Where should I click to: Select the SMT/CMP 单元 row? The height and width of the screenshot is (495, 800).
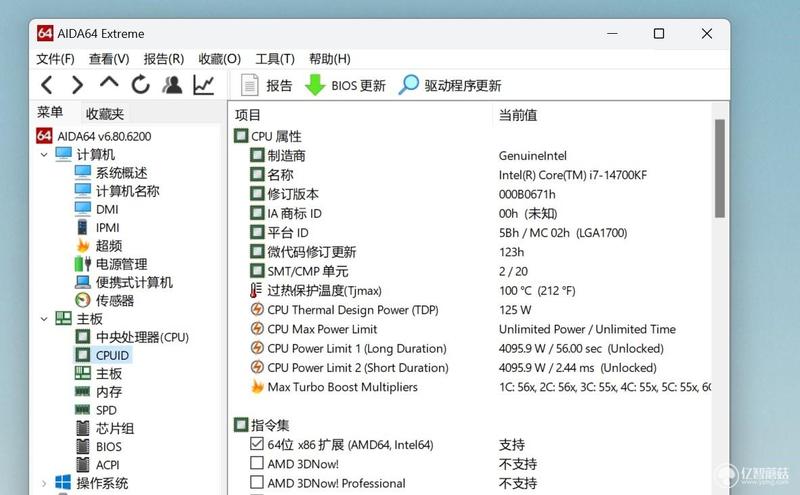[x=471, y=271]
